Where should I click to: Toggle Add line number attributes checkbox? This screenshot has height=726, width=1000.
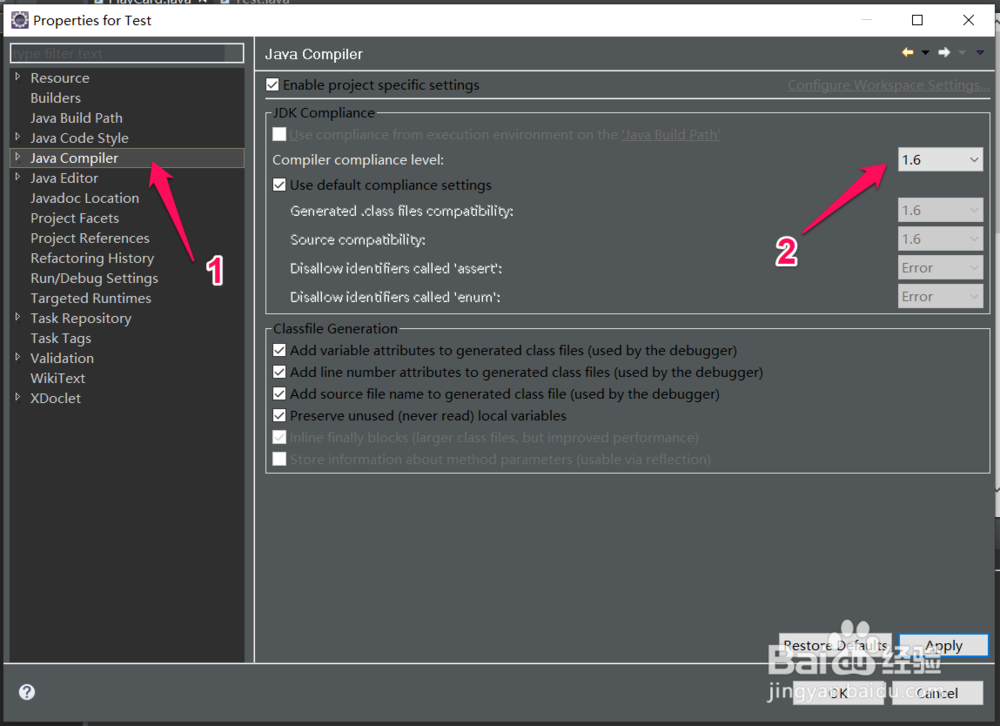[279, 372]
